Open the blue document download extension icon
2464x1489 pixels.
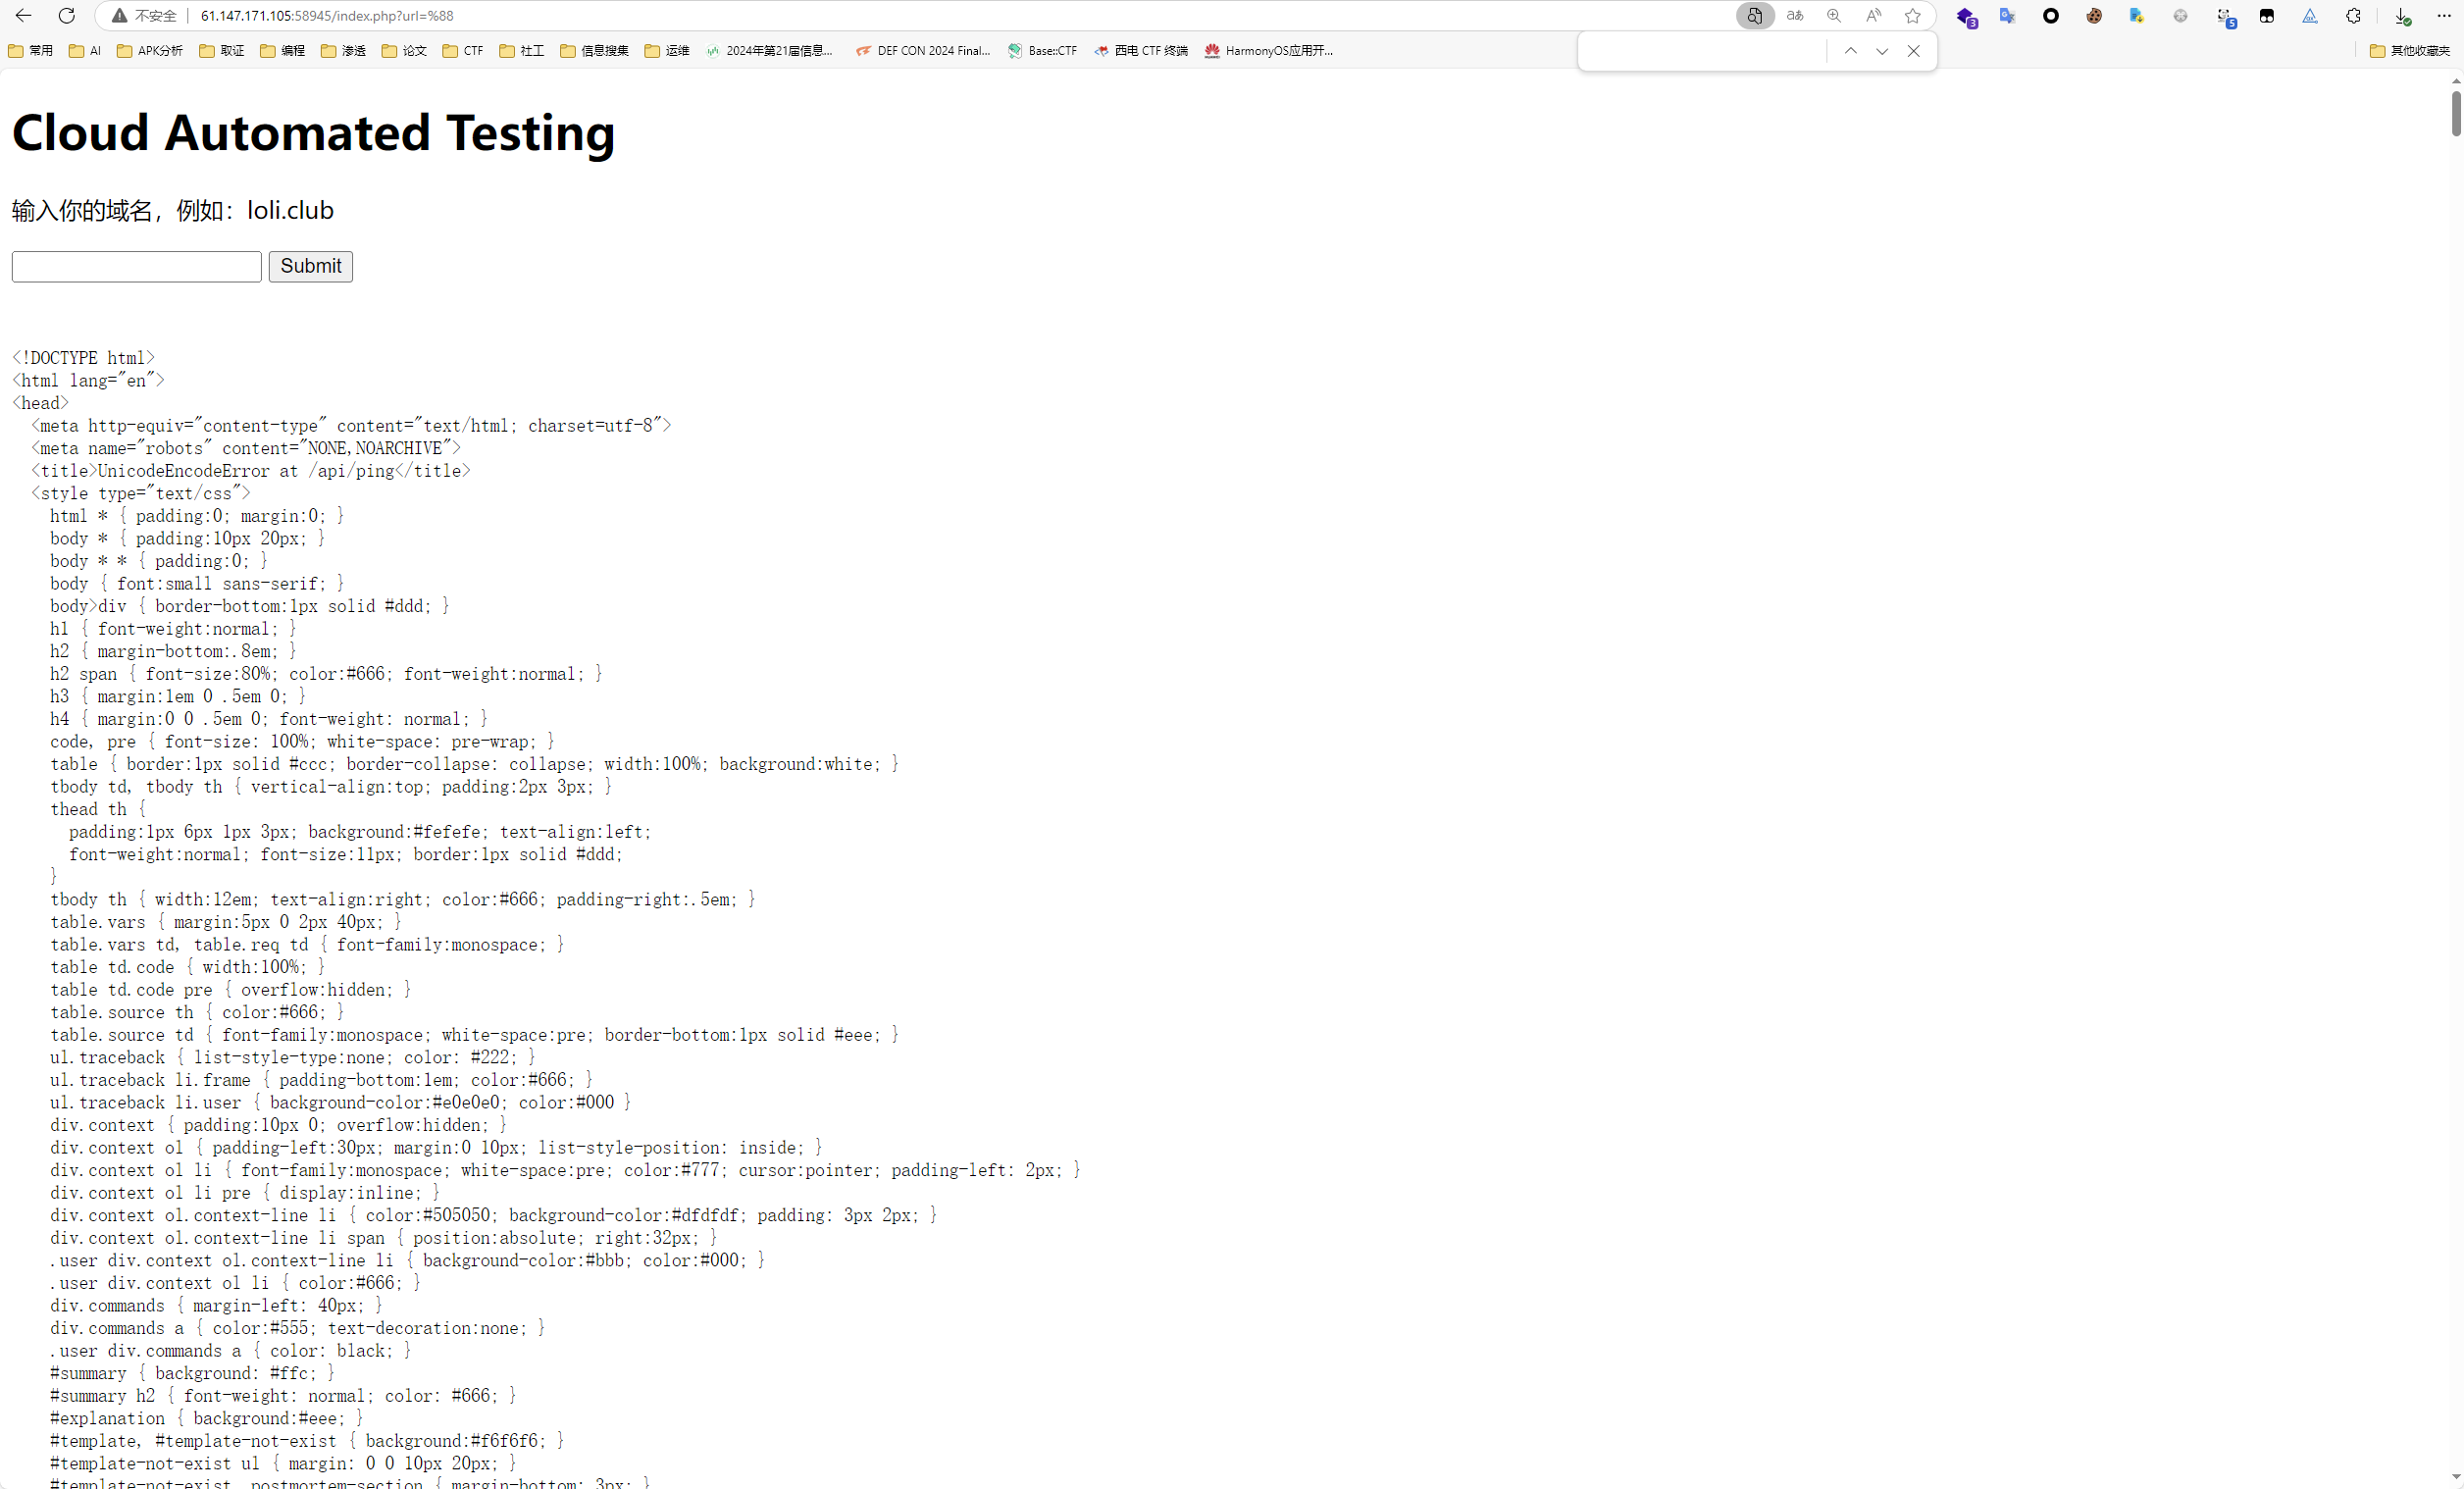[2137, 16]
